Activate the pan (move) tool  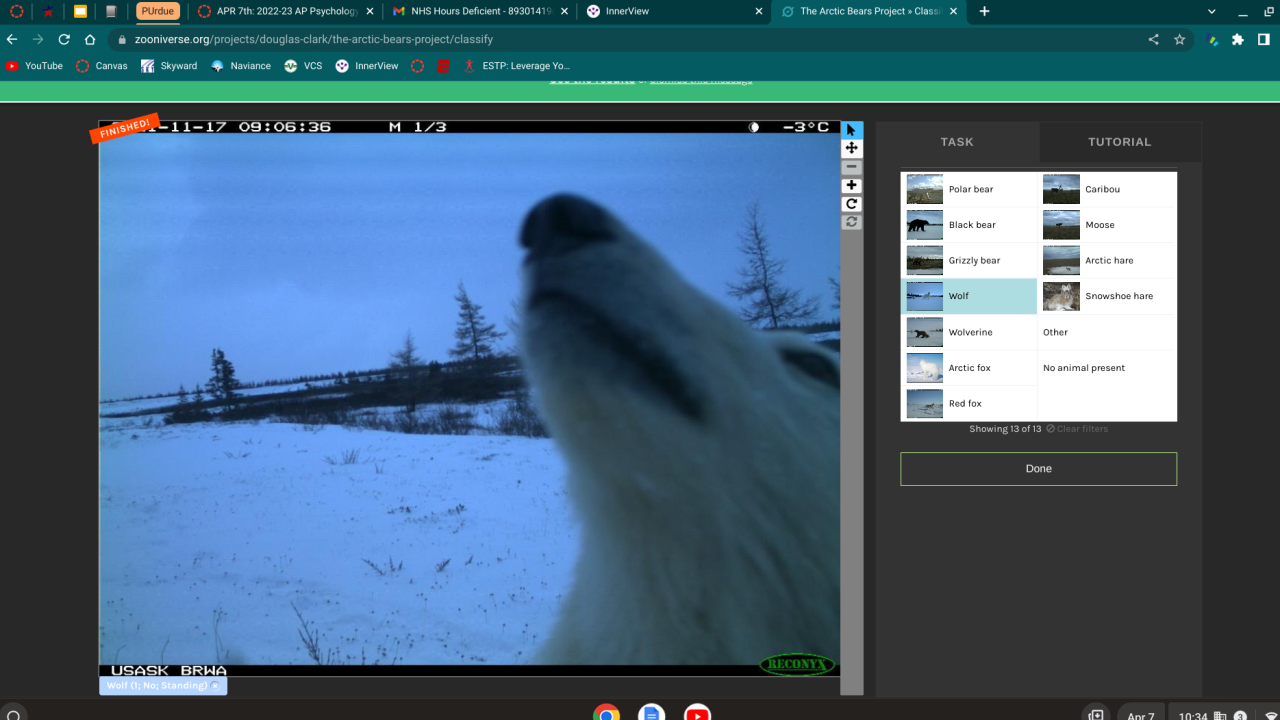(852, 148)
